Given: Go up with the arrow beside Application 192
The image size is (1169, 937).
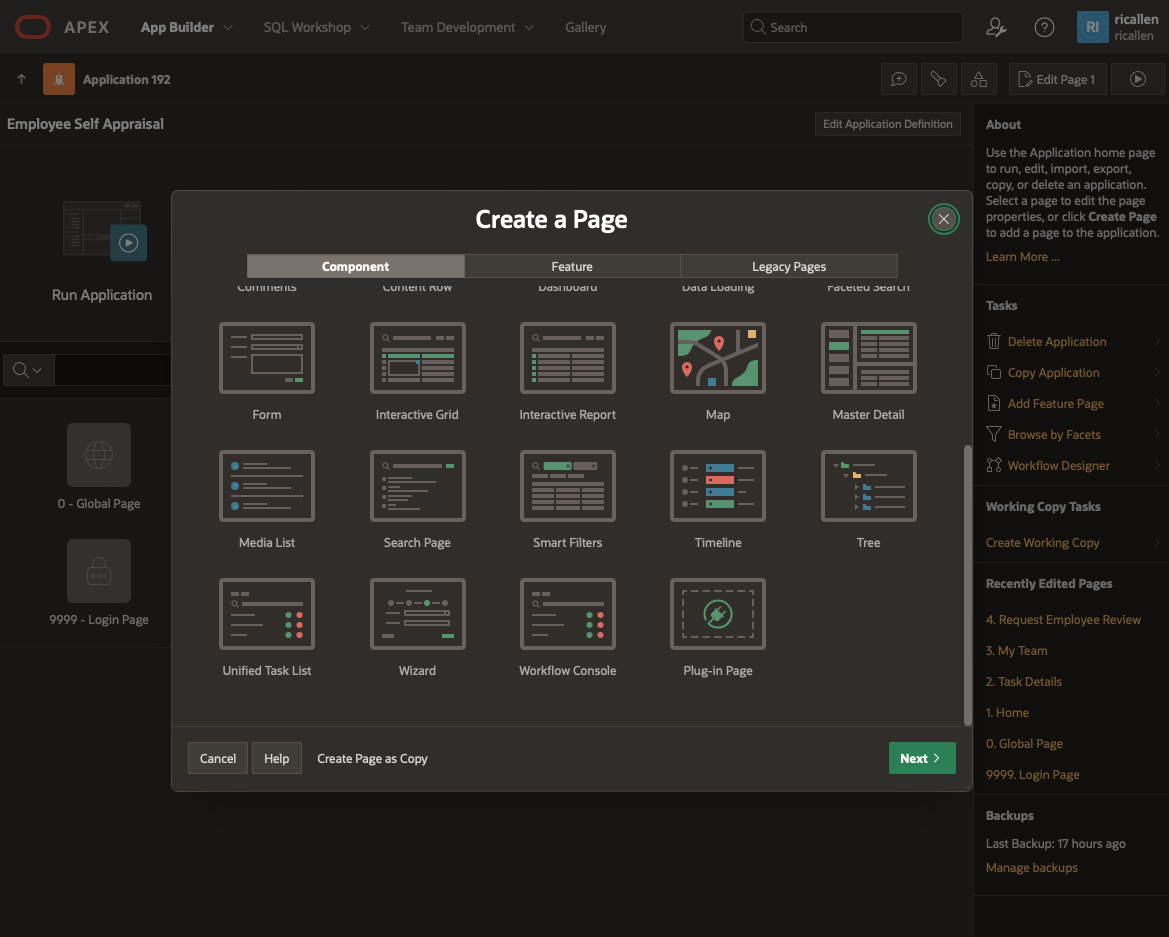Looking at the screenshot, I should click(22, 79).
